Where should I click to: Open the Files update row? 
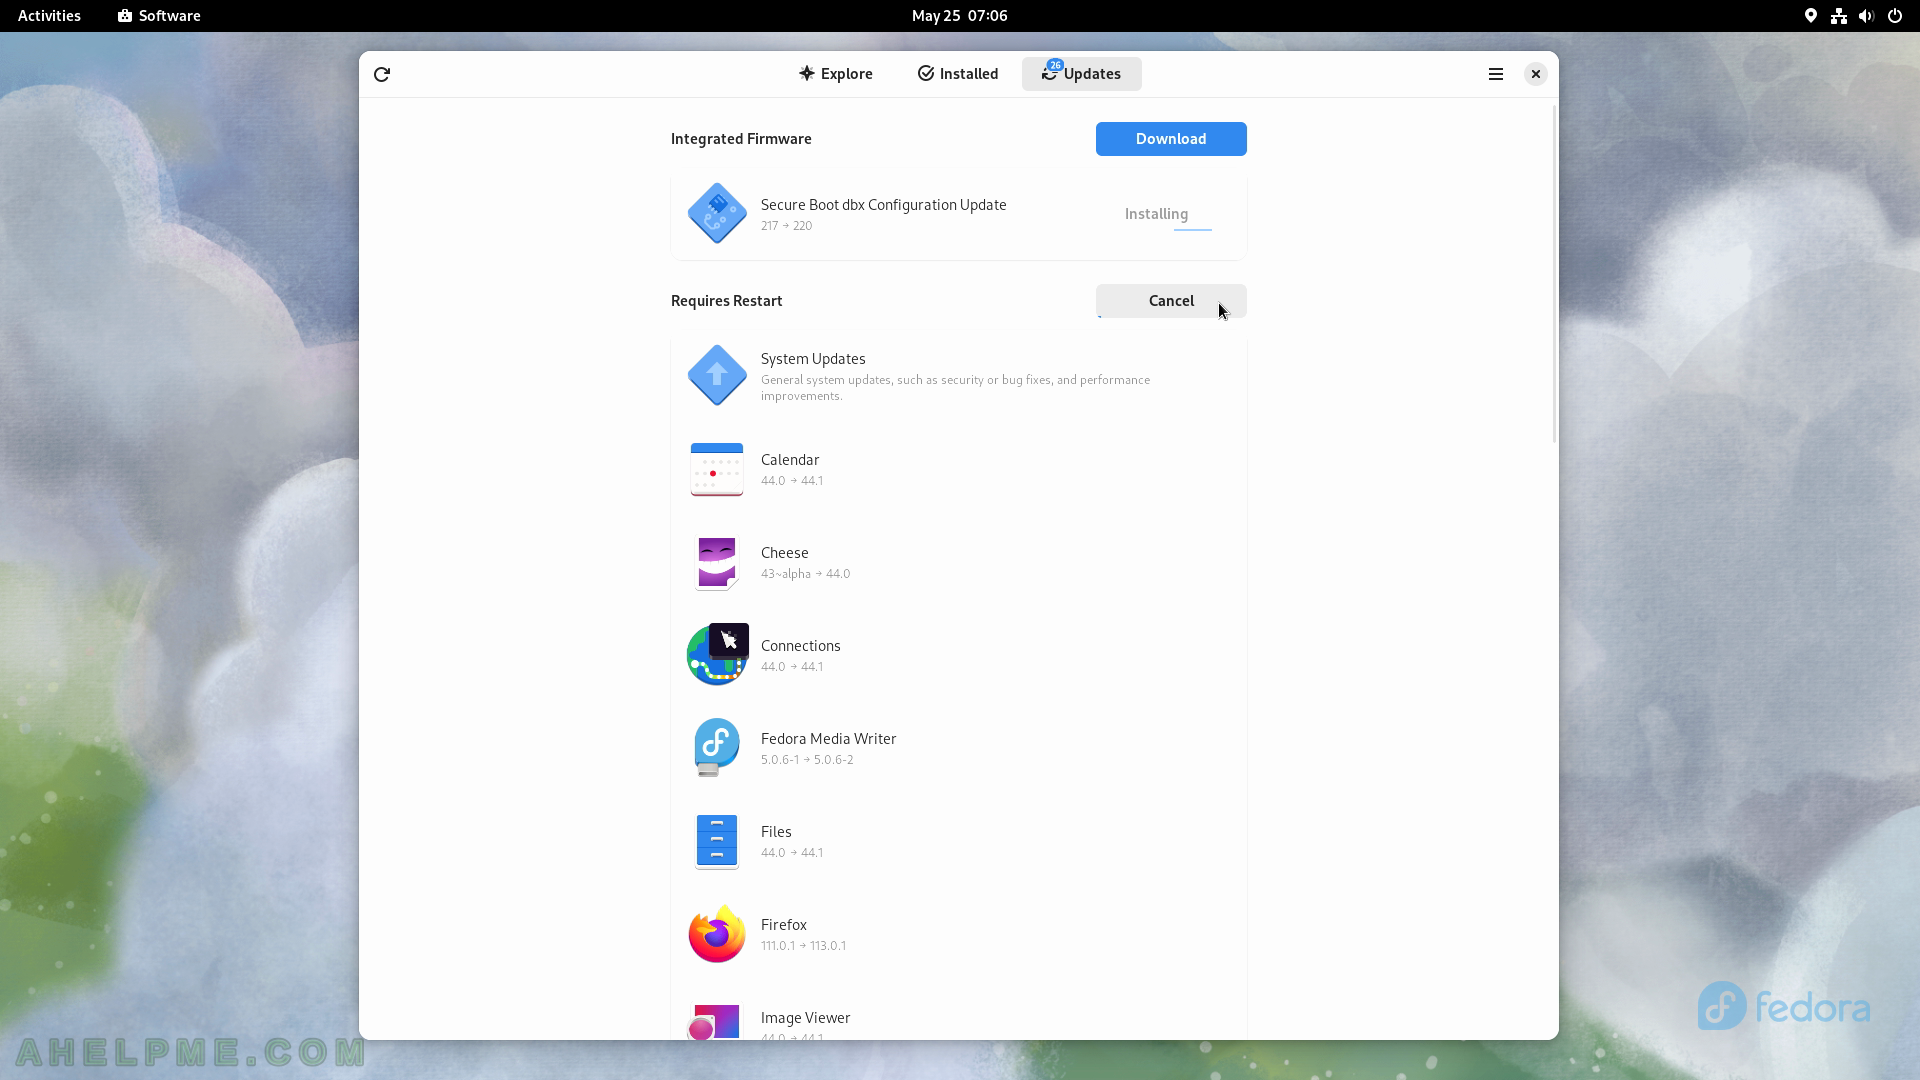[x=959, y=841]
